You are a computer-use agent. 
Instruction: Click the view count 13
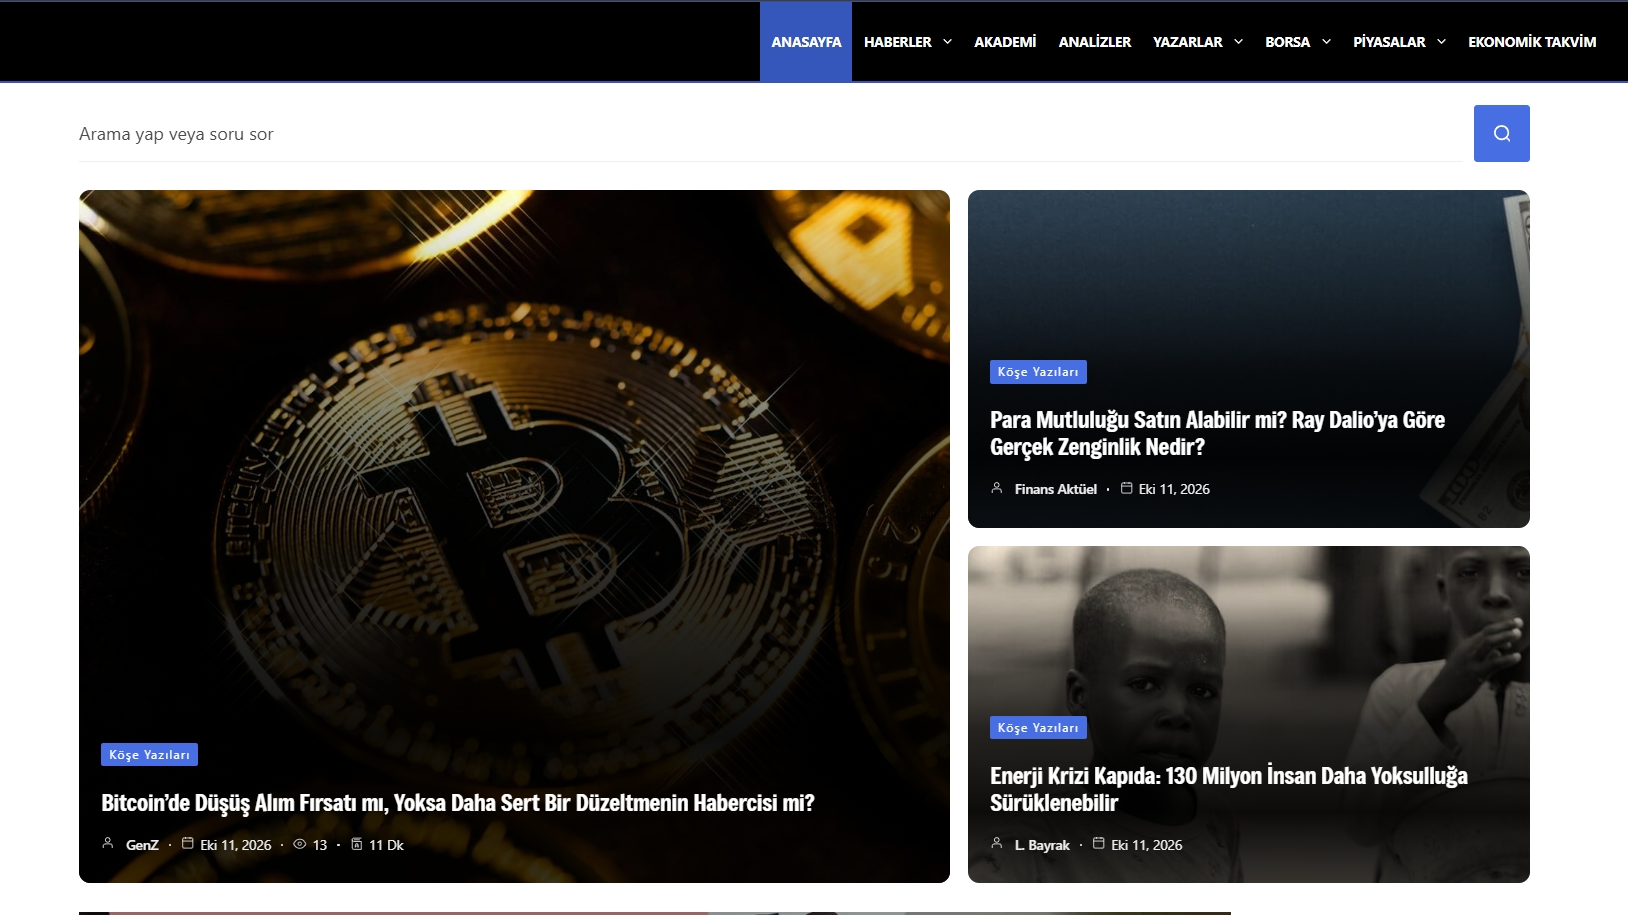coord(320,845)
